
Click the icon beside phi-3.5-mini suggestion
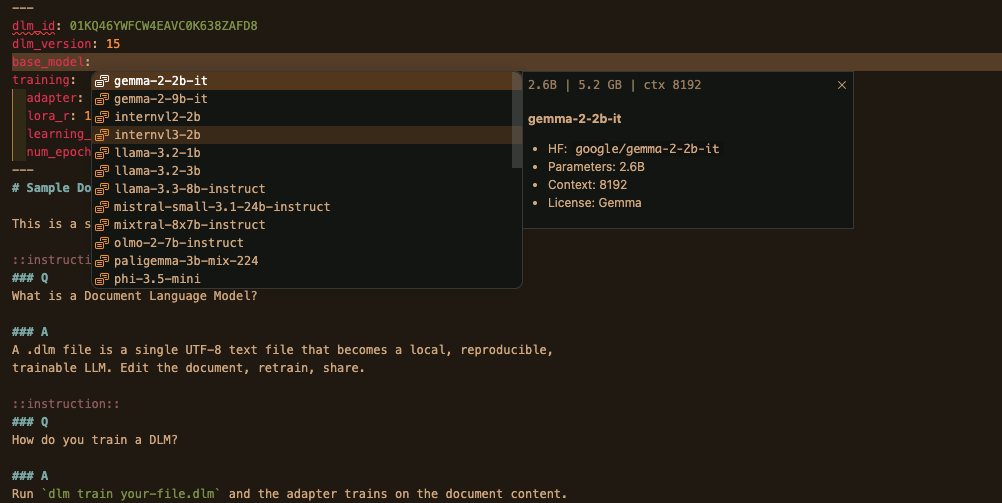click(x=102, y=279)
